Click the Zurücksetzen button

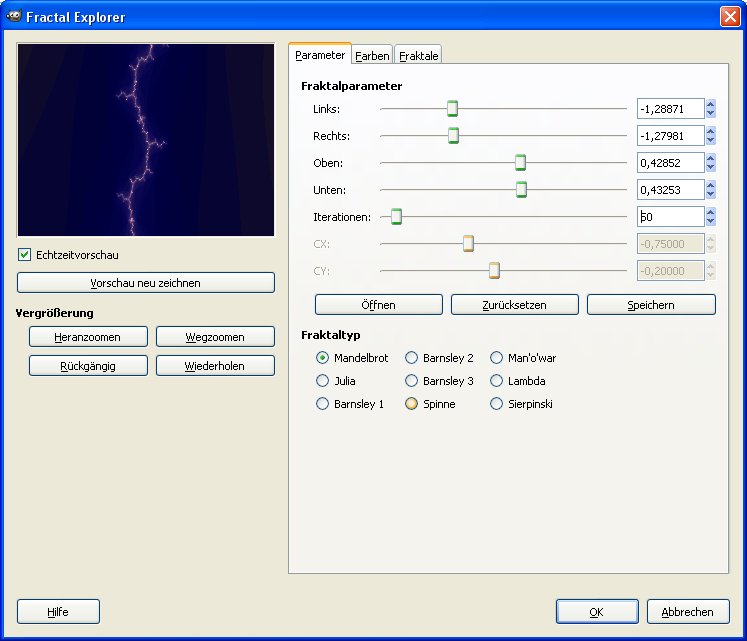(x=515, y=305)
